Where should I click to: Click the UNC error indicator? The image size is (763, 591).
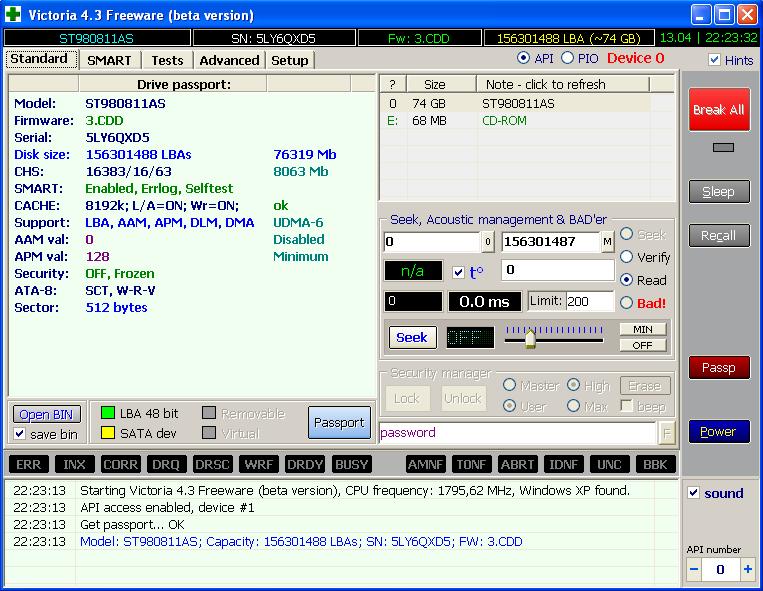click(609, 465)
